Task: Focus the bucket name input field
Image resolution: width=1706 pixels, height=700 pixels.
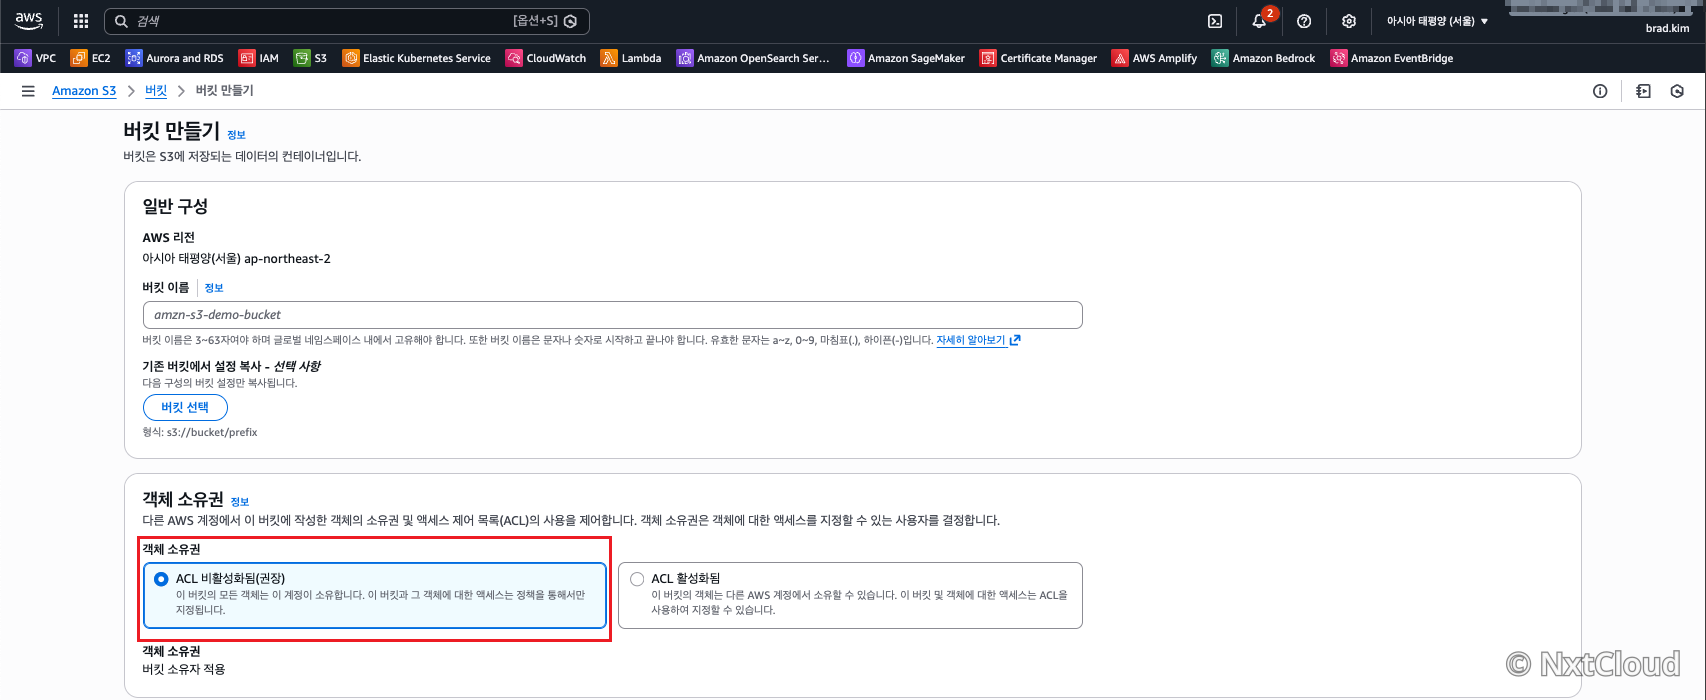Action: (613, 315)
